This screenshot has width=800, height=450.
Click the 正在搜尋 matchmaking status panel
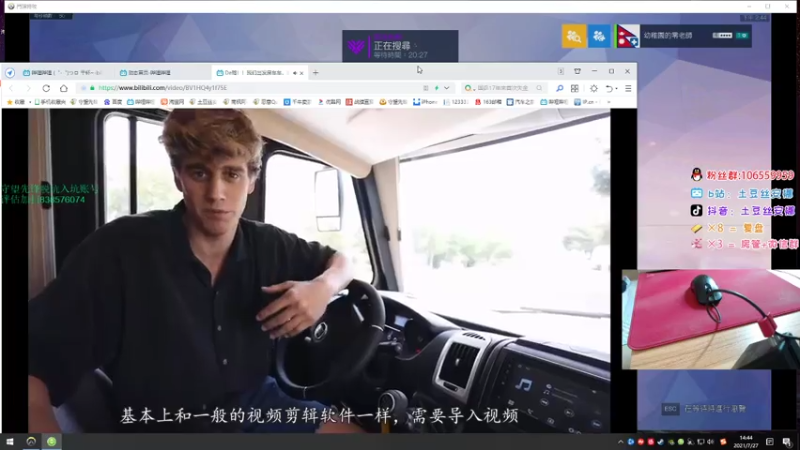click(x=400, y=46)
